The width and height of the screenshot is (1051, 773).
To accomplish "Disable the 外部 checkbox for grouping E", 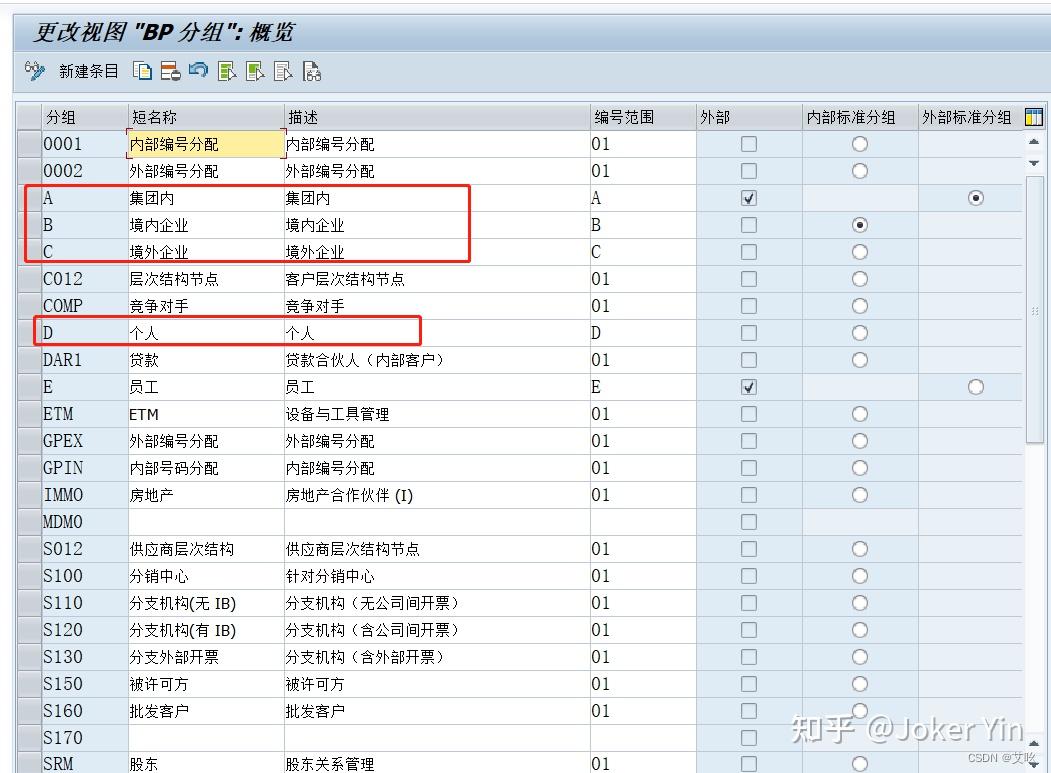I will (x=748, y=387).
